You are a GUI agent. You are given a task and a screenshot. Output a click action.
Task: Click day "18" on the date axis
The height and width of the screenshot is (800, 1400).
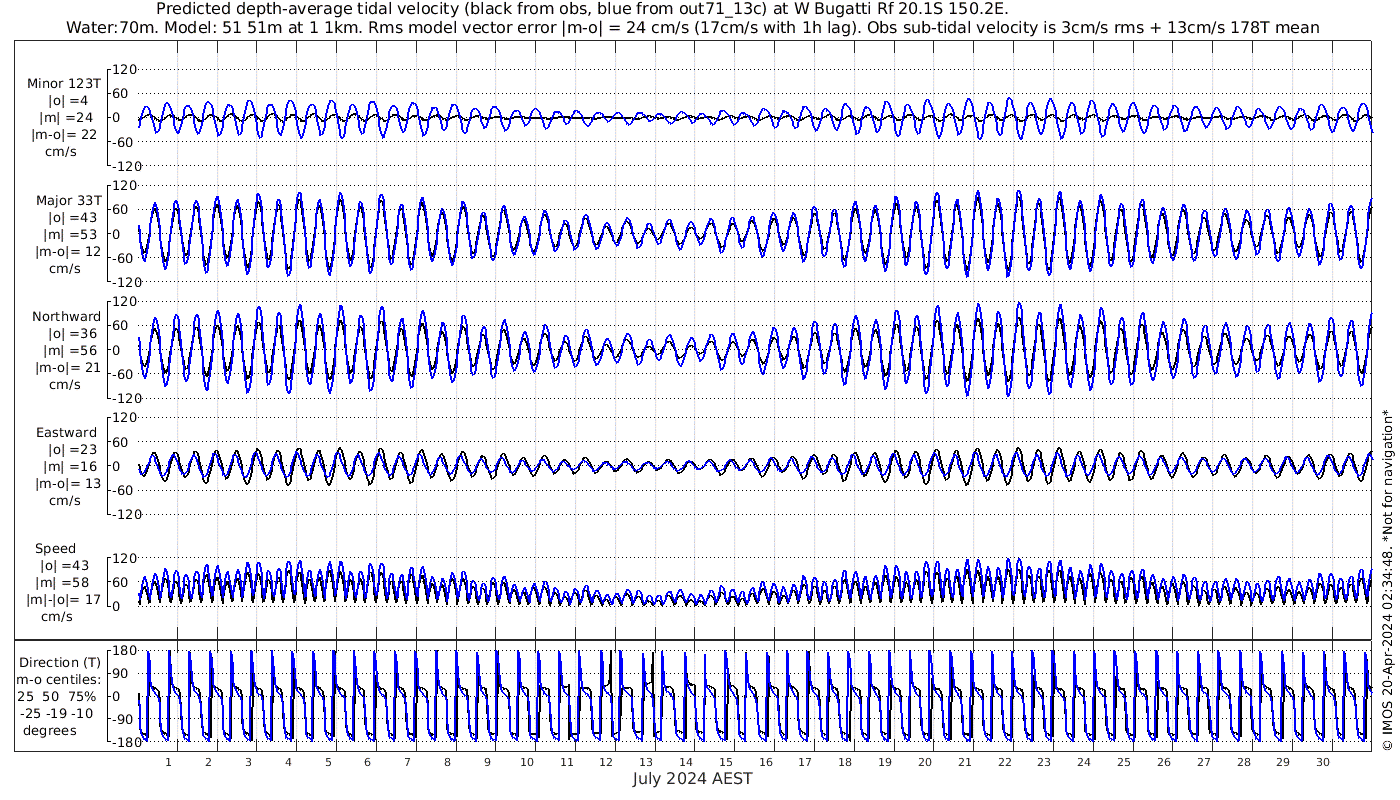coord(845,762)
